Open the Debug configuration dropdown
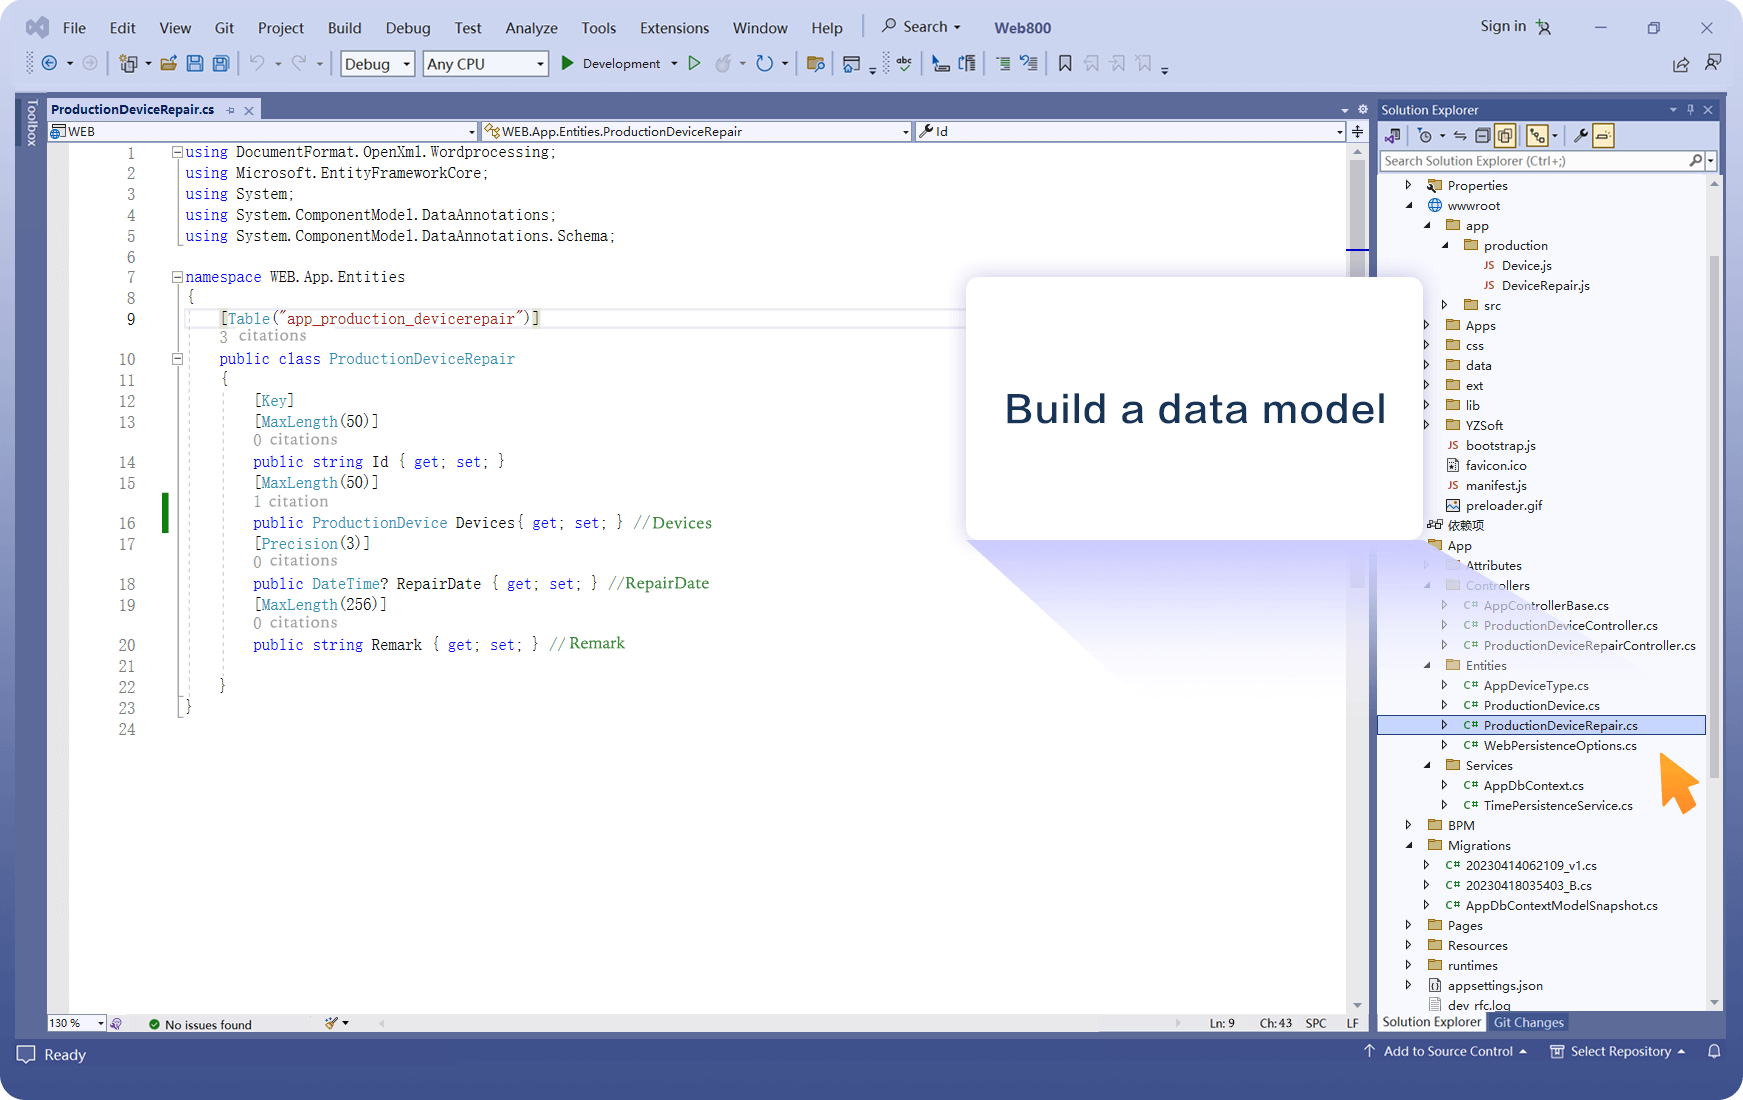1743x1100 pixels. tap(378, 64)
